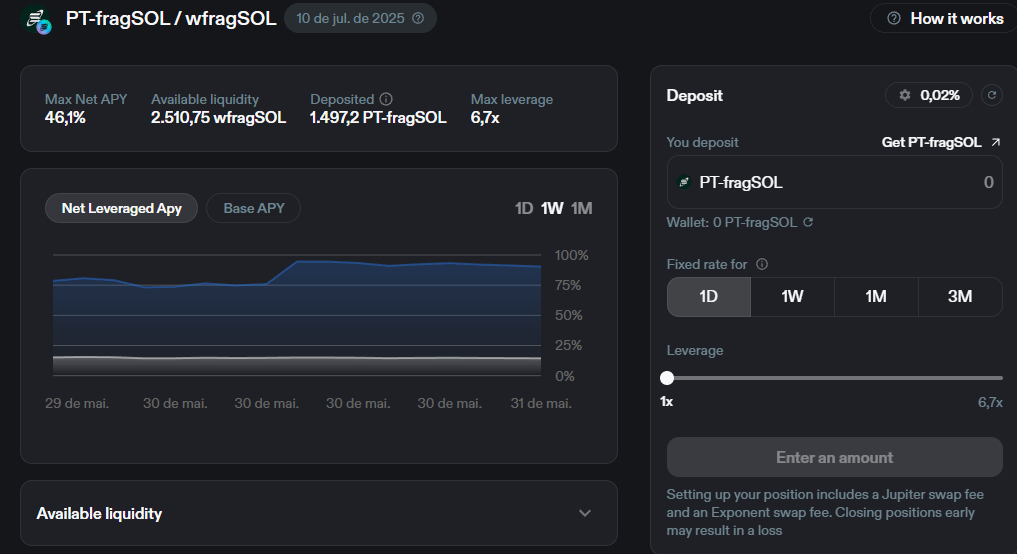Click the middle of the Leverage slider track
This screenshot has width=1017, height=554.
tap(835, 378)
